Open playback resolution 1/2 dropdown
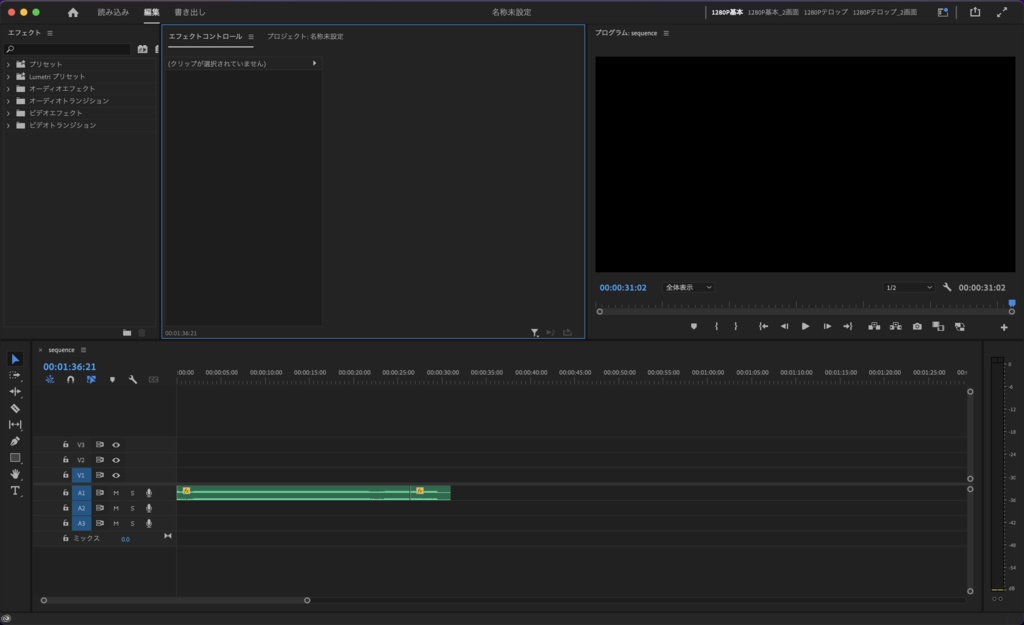This screenshot has height=625, width=1024. point(908,287)
